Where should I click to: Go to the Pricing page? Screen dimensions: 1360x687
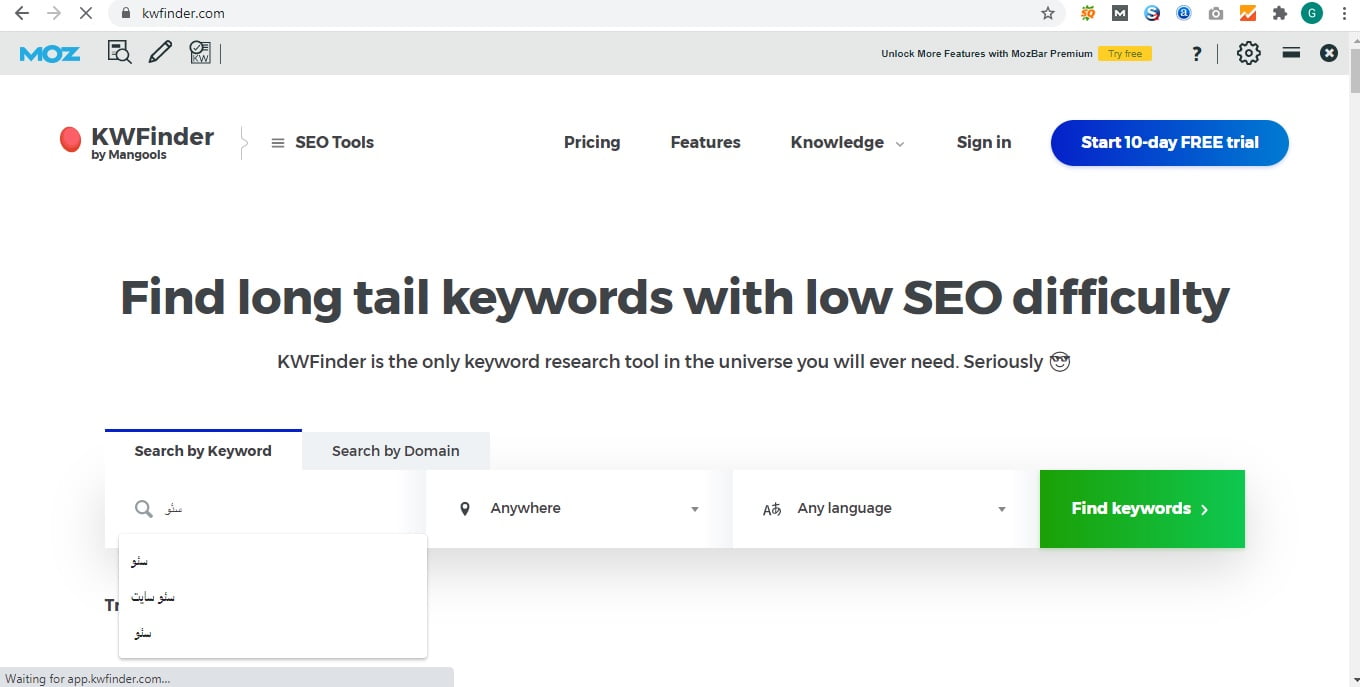coord(592,143)
